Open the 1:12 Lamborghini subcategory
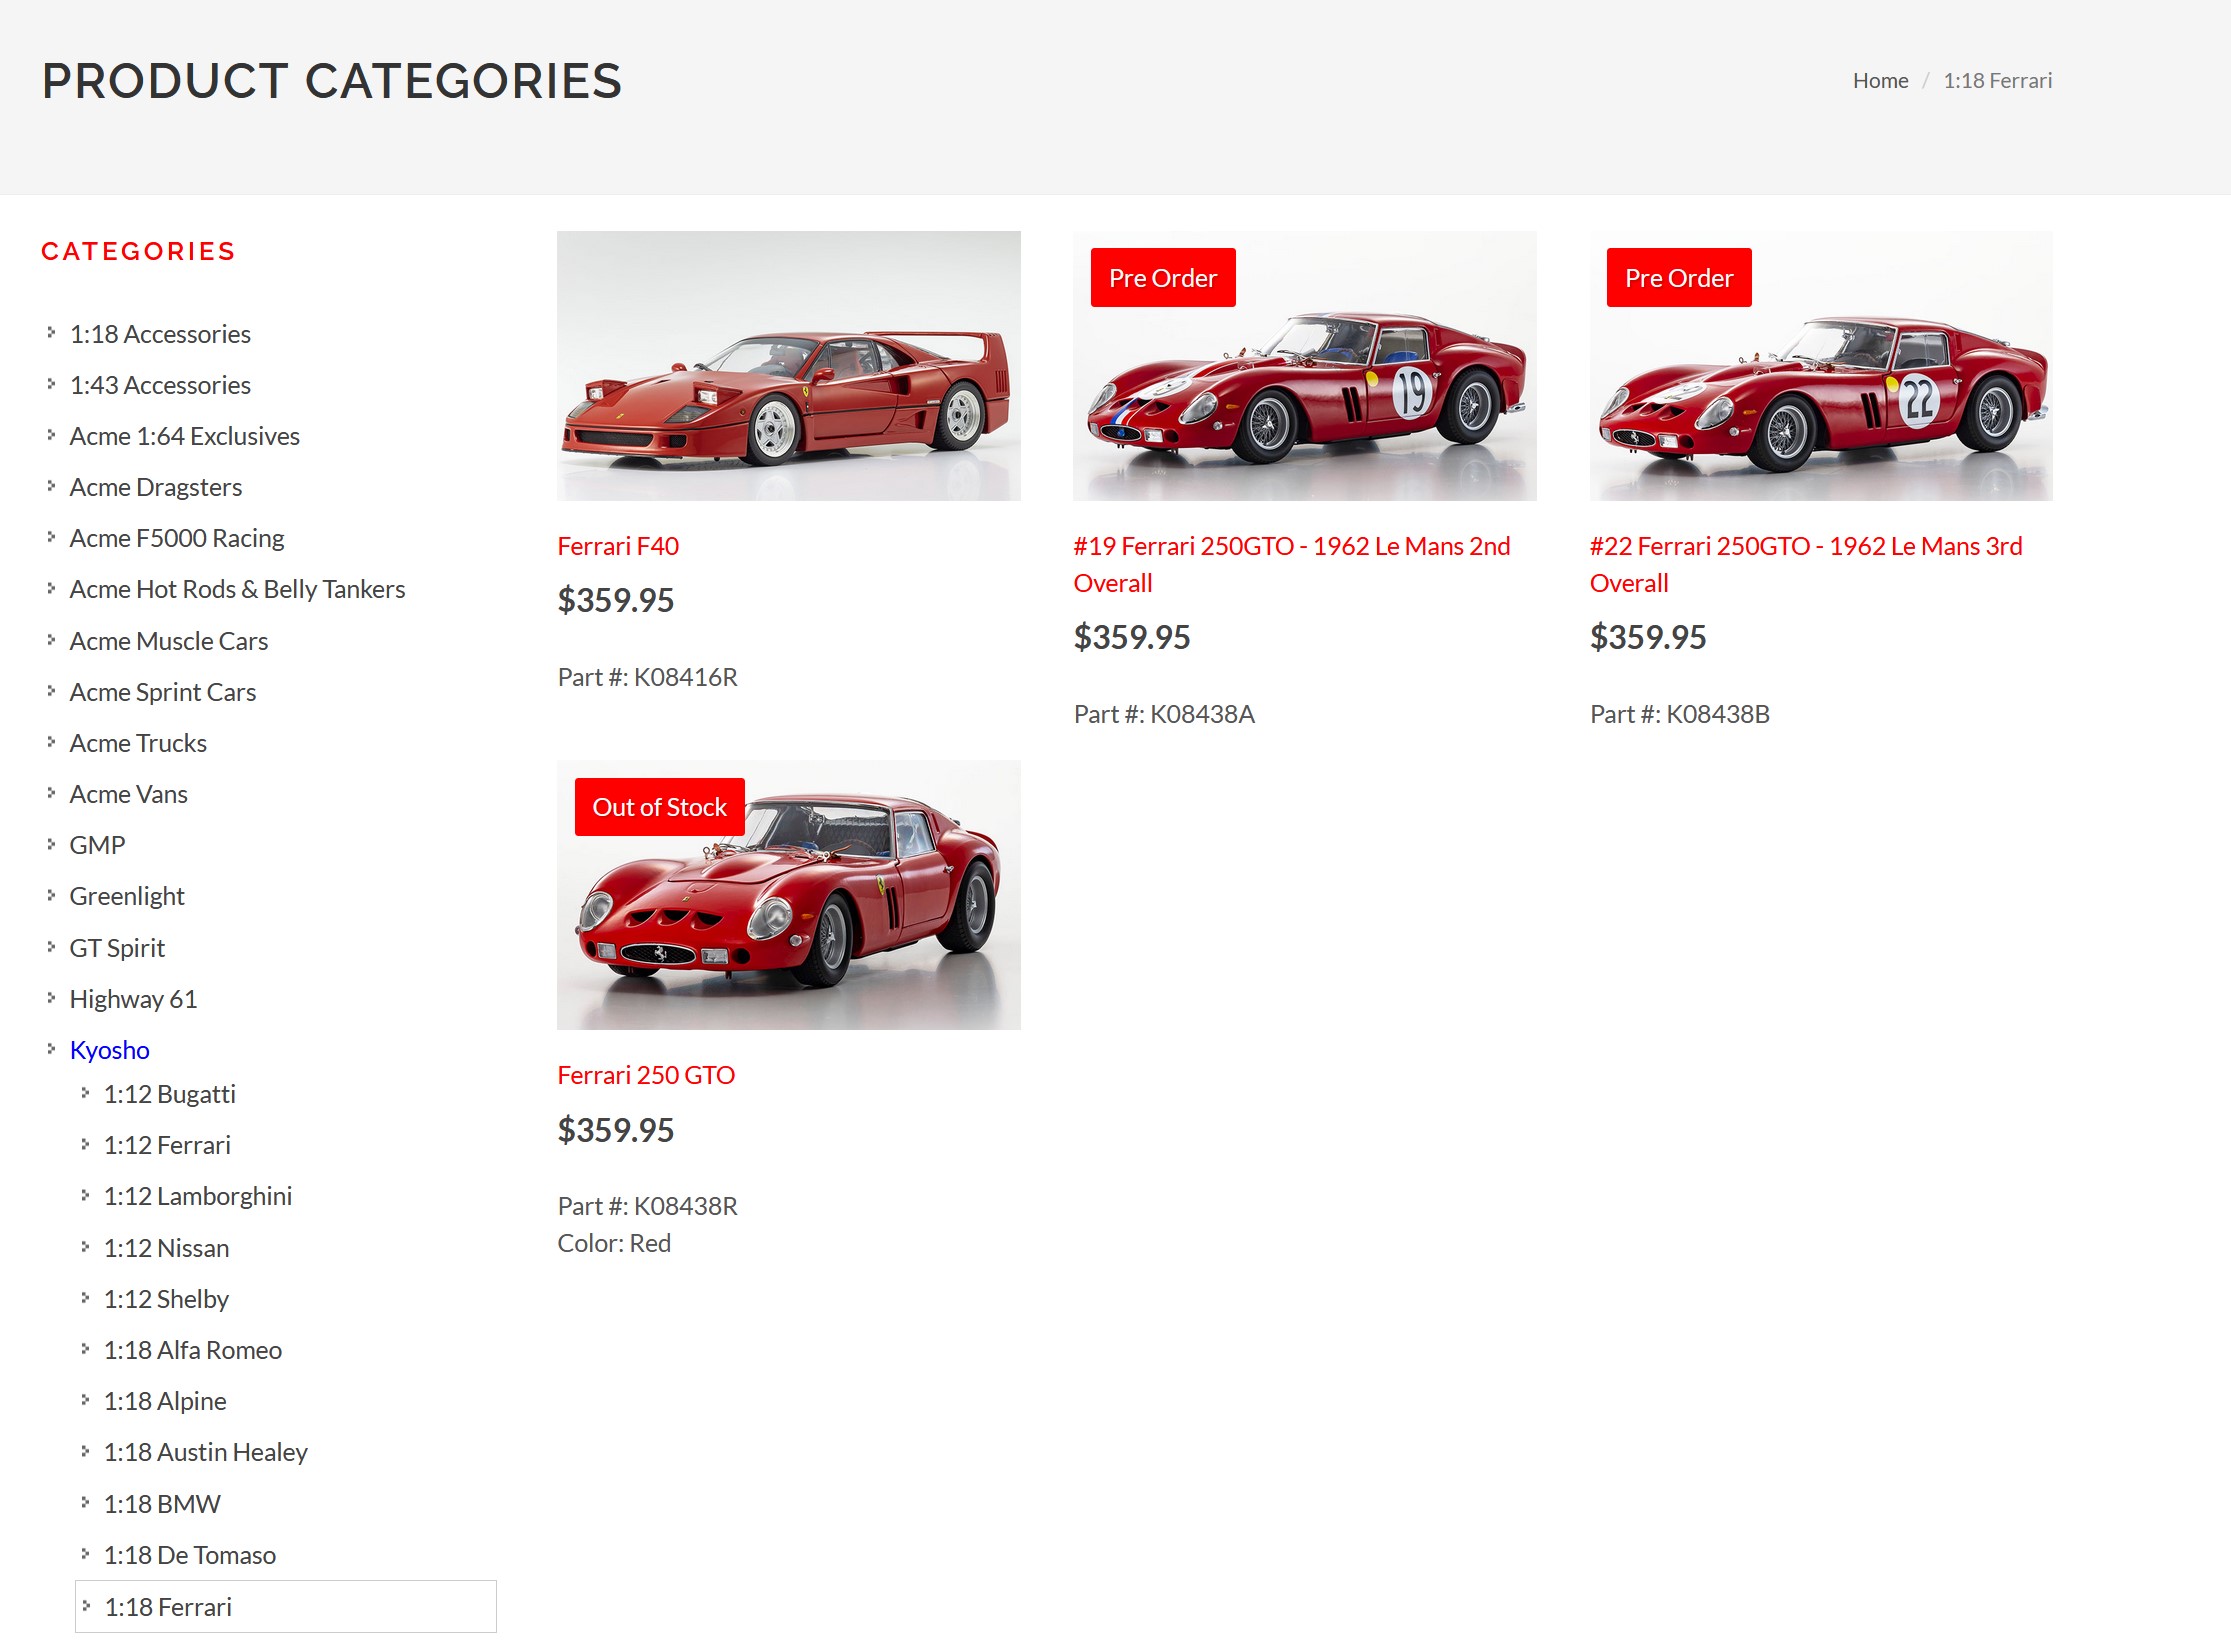Image resolution: width=2231 pixels, height=1646 pixels. point(198,1196)
